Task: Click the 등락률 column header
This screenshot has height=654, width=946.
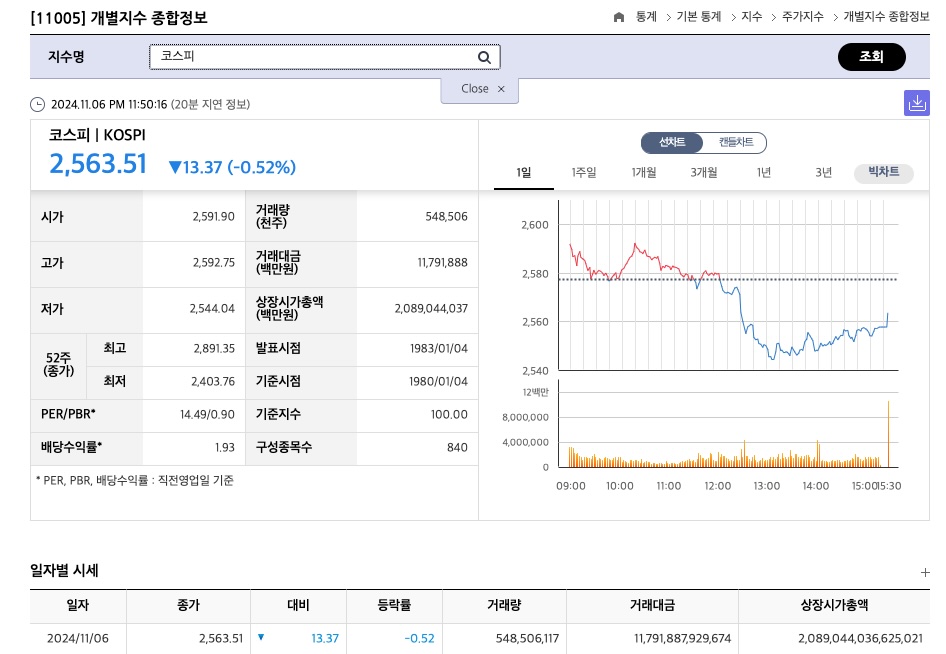Action: click(394, 605)
